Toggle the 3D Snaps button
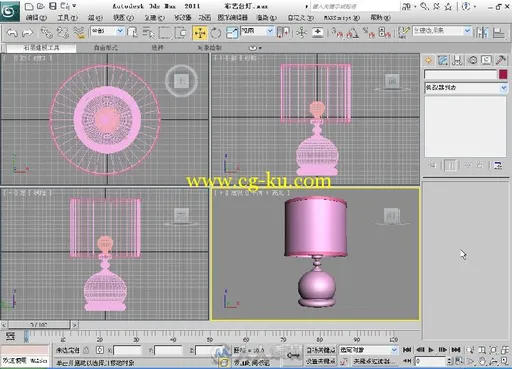 pos(337,32)
